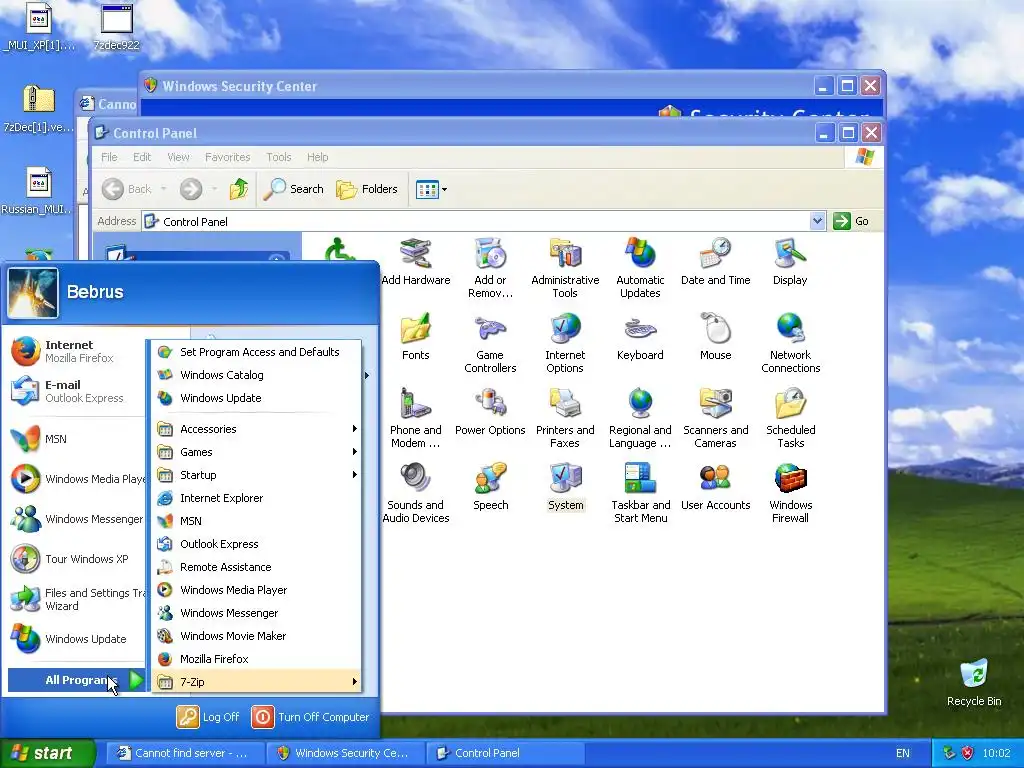Image resolution: width=1024 pixels, height=768 pixels.
Task: Open the Tools menu
Action: [x=279, y=157]
